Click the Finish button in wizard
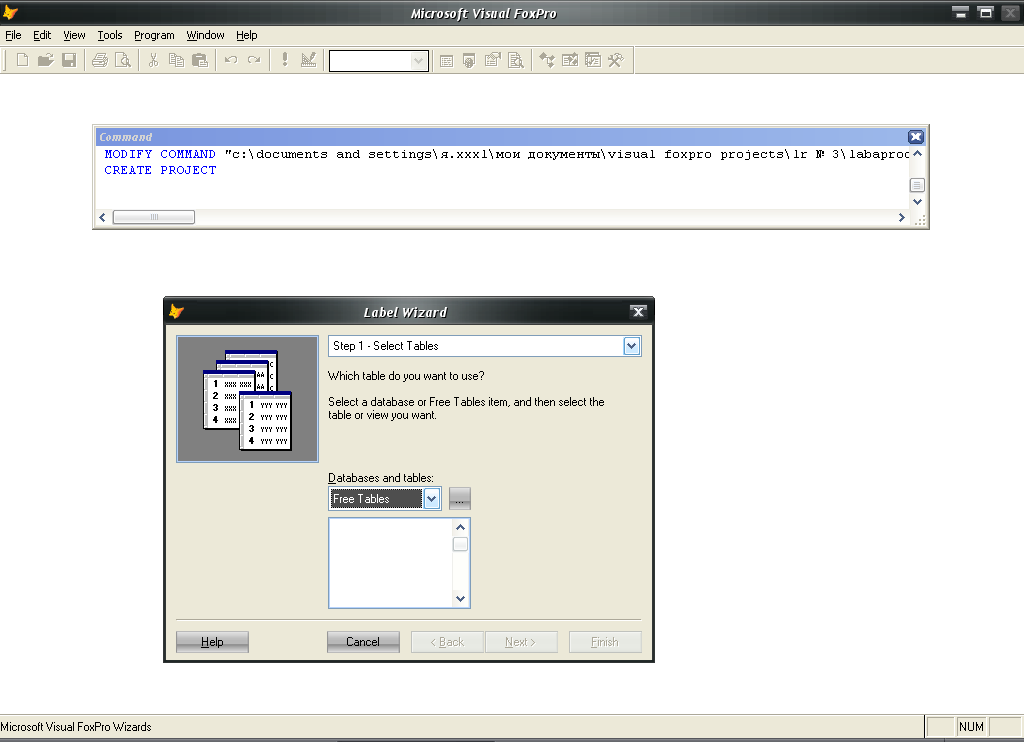This screenshot has width=1024, height=742. click(605, 642)
